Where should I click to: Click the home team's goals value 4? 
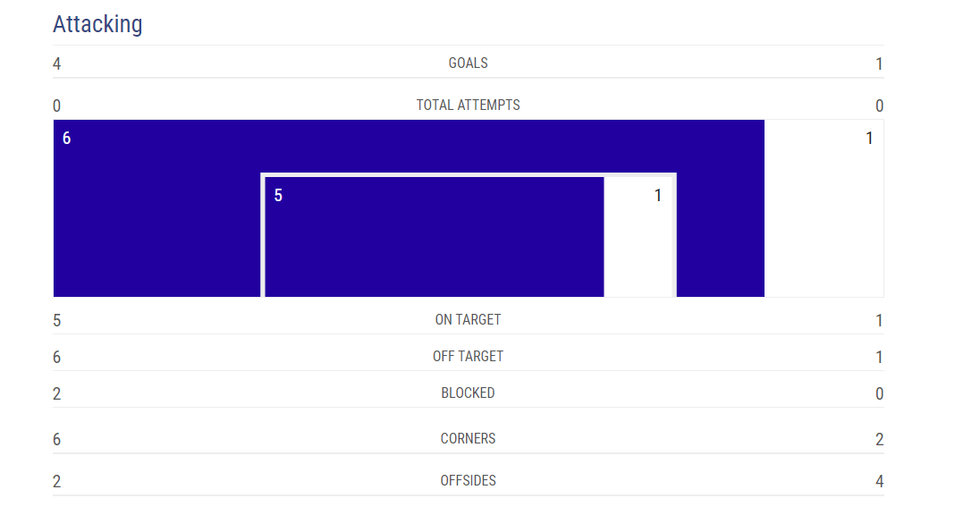[57, 64]
